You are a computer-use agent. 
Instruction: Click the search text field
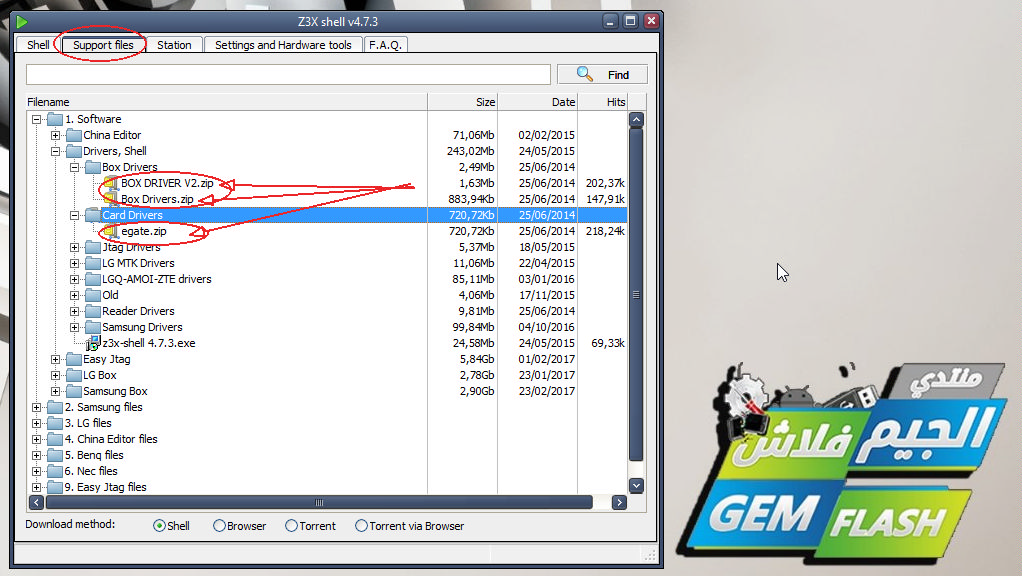click(x=288, y=74)
